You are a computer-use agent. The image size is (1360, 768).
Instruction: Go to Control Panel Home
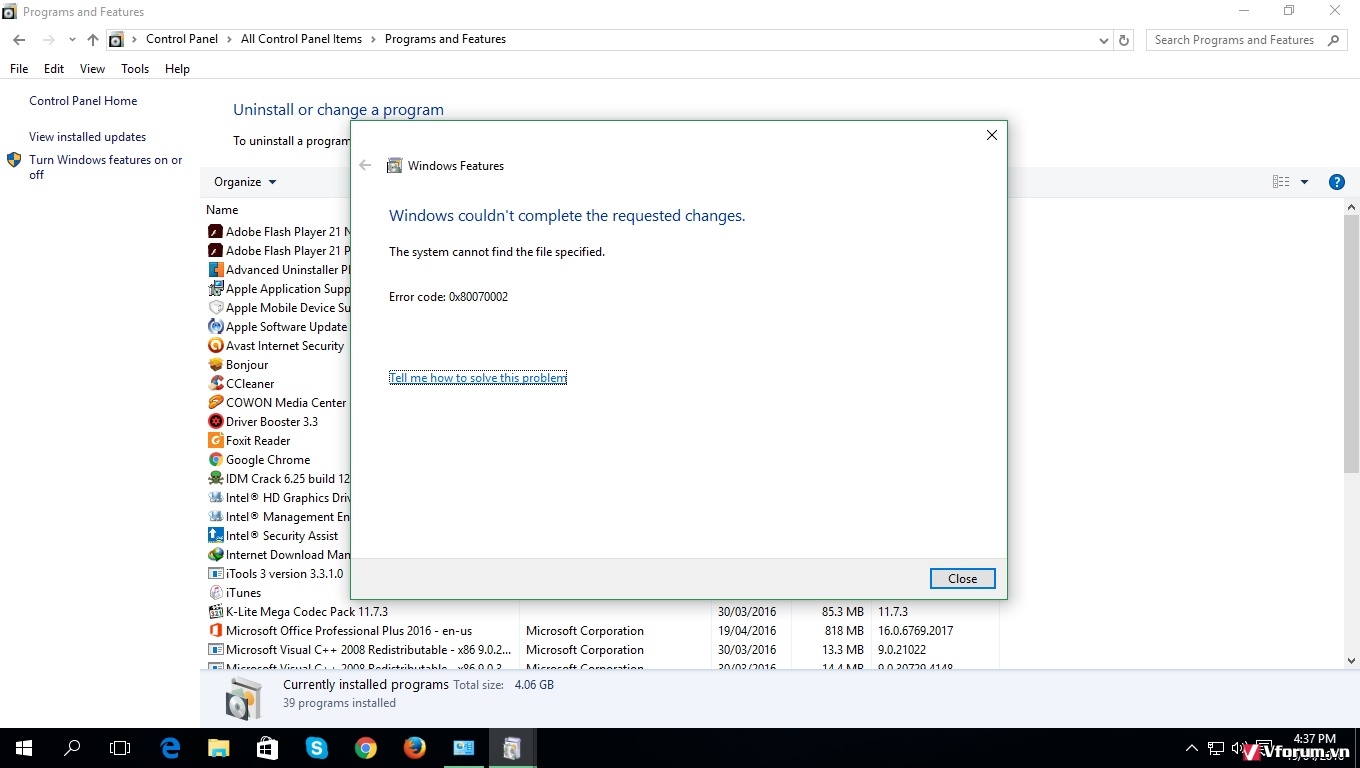click(83, 101)
